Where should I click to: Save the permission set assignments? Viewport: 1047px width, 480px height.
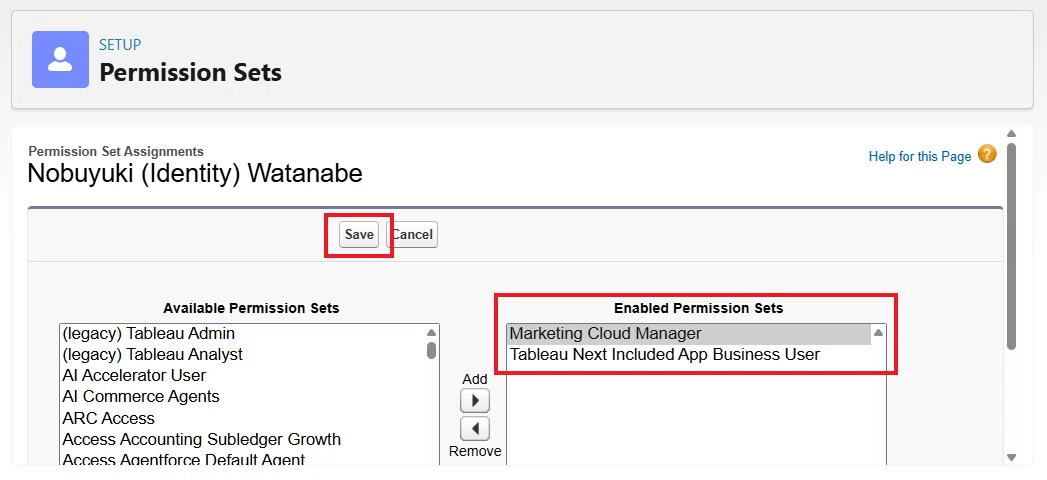click(359, 235)
